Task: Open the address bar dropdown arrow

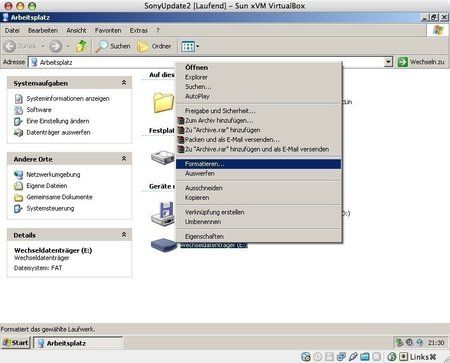Action: tap(388, 62)
